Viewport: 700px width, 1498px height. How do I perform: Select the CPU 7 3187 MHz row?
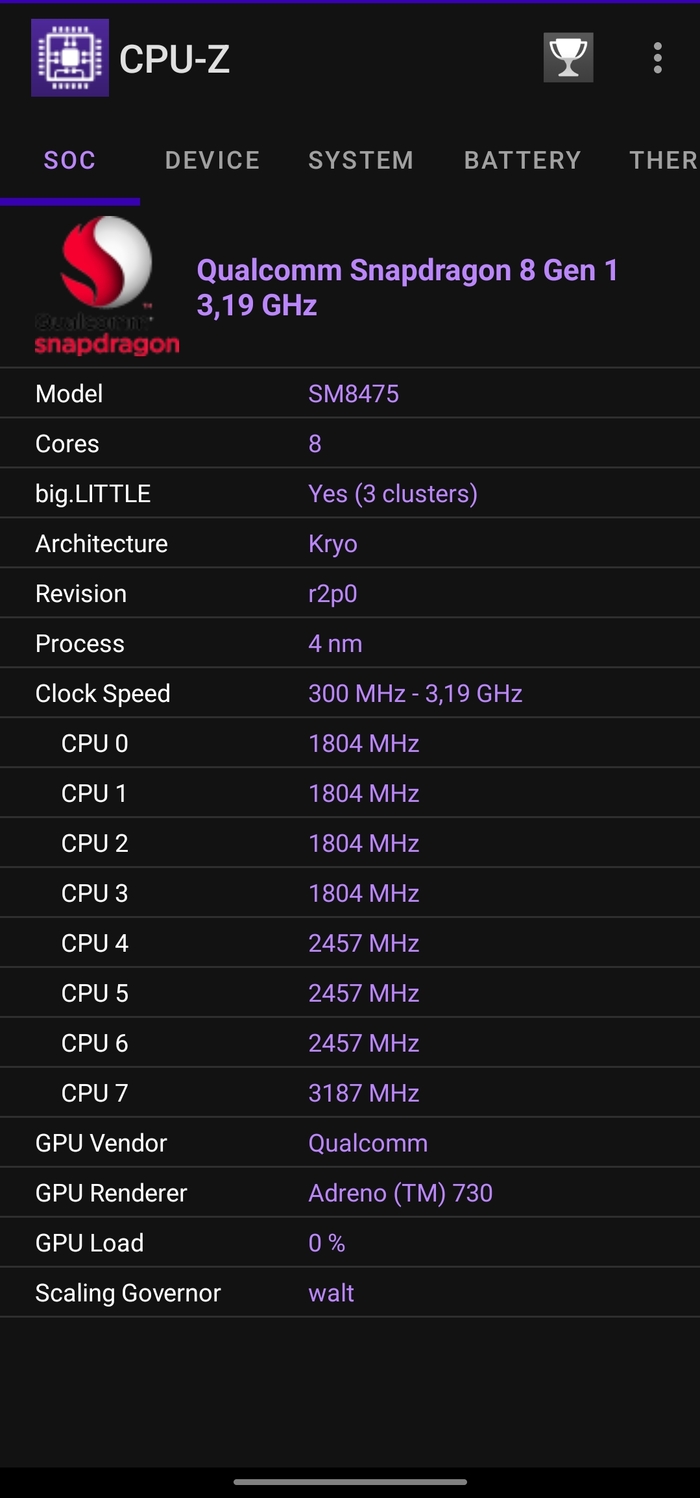coord(350,1094)
